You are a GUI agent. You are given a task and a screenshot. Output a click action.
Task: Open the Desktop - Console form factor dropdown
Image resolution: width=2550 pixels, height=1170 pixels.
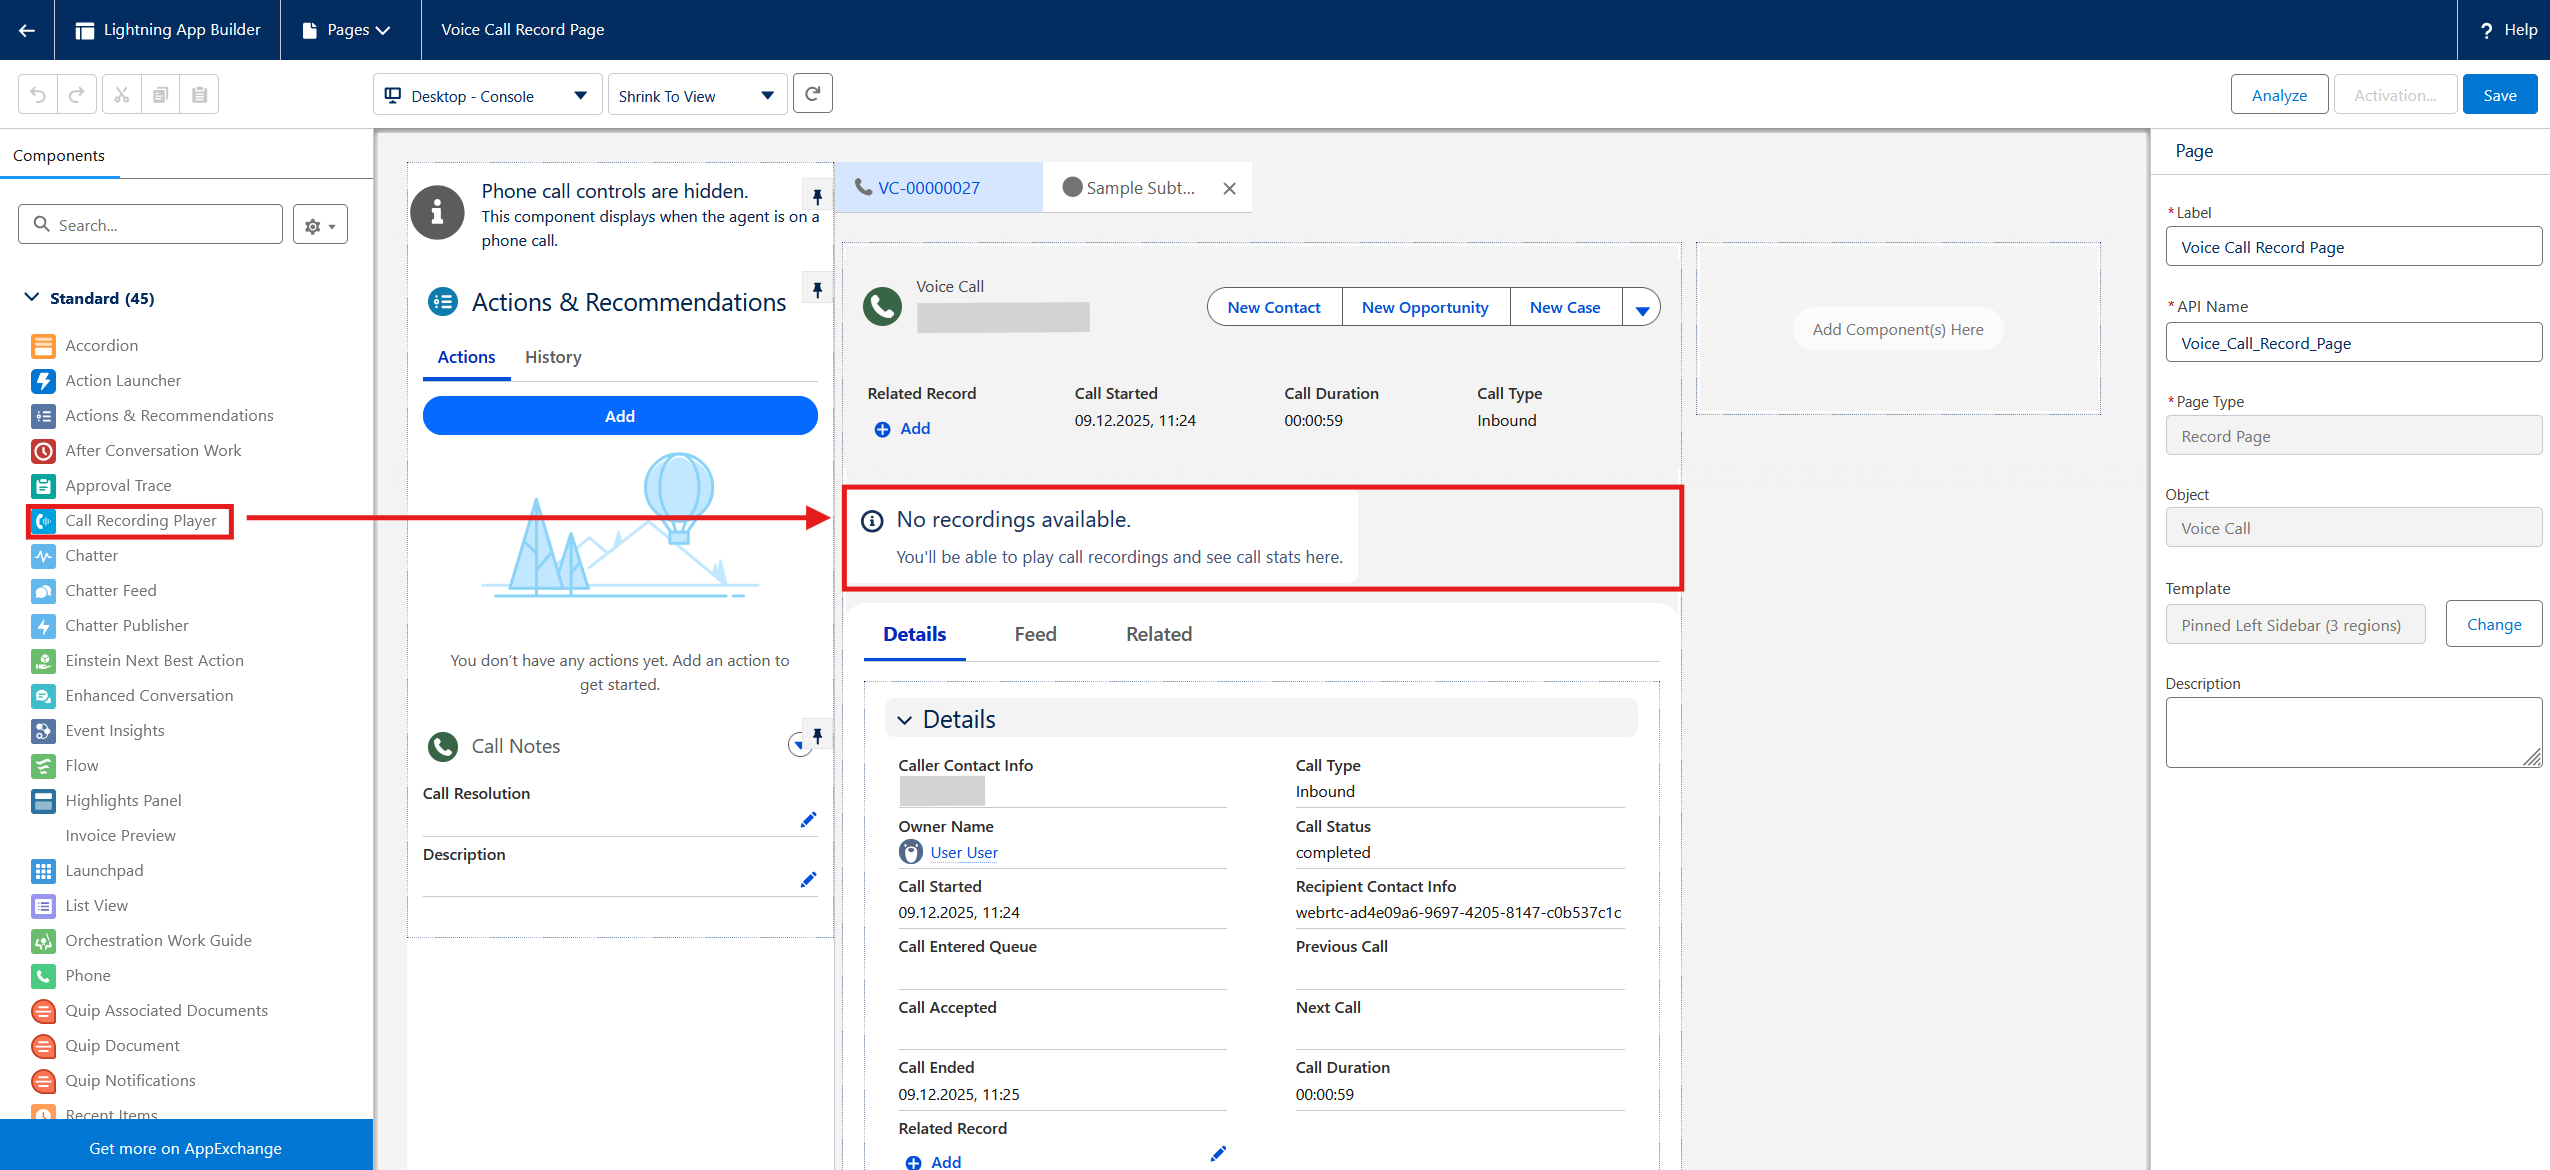(487, 96)
